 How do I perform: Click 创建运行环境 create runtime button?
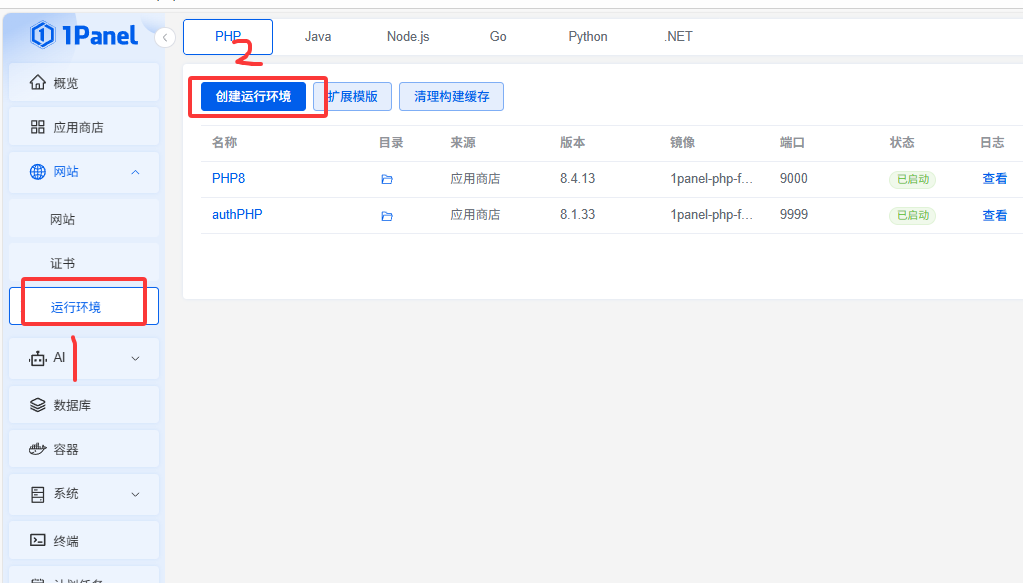(253, 96)
